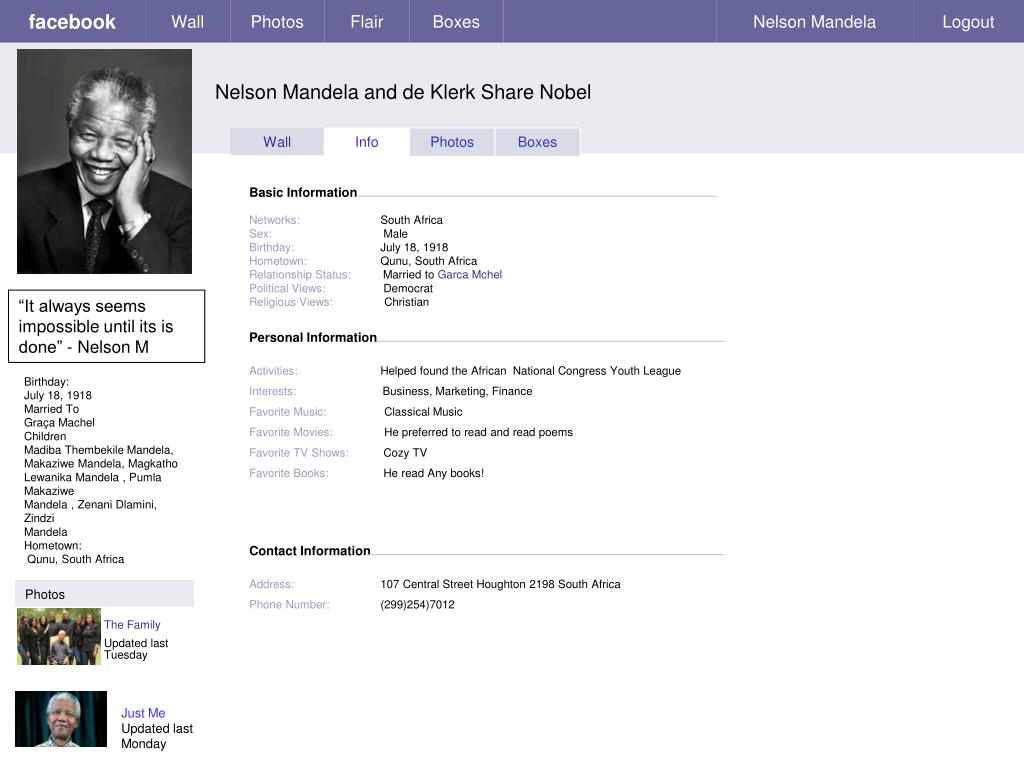The height and width of the screenshot is (768, 1024).
Task: Open the Just Me album thumbnail
Action: [x=61, y=719]
